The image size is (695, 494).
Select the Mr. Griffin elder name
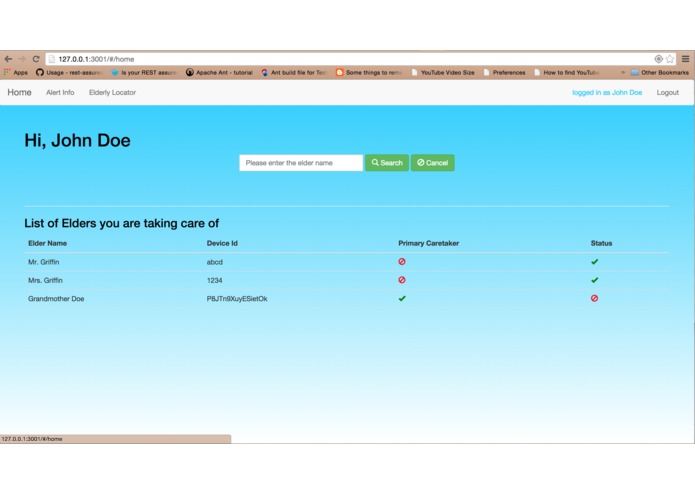(x=43, y=262)
